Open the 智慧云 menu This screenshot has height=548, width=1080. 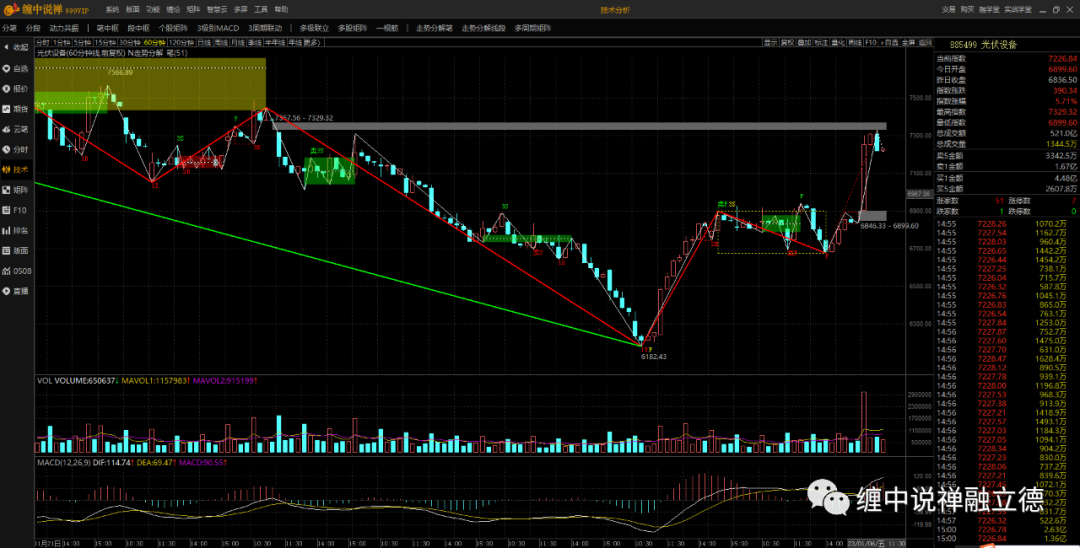pos(216,10)
